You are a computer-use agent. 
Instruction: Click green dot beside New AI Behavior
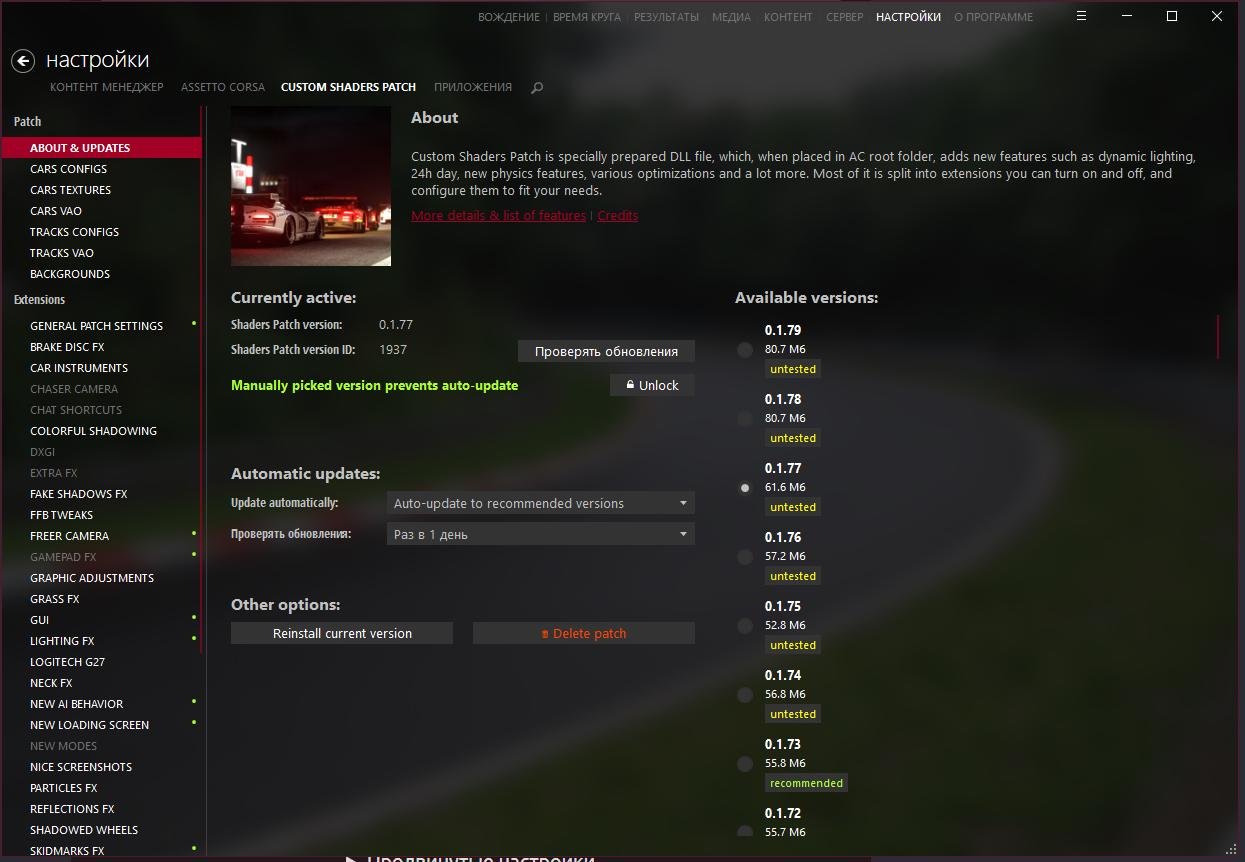194,701
